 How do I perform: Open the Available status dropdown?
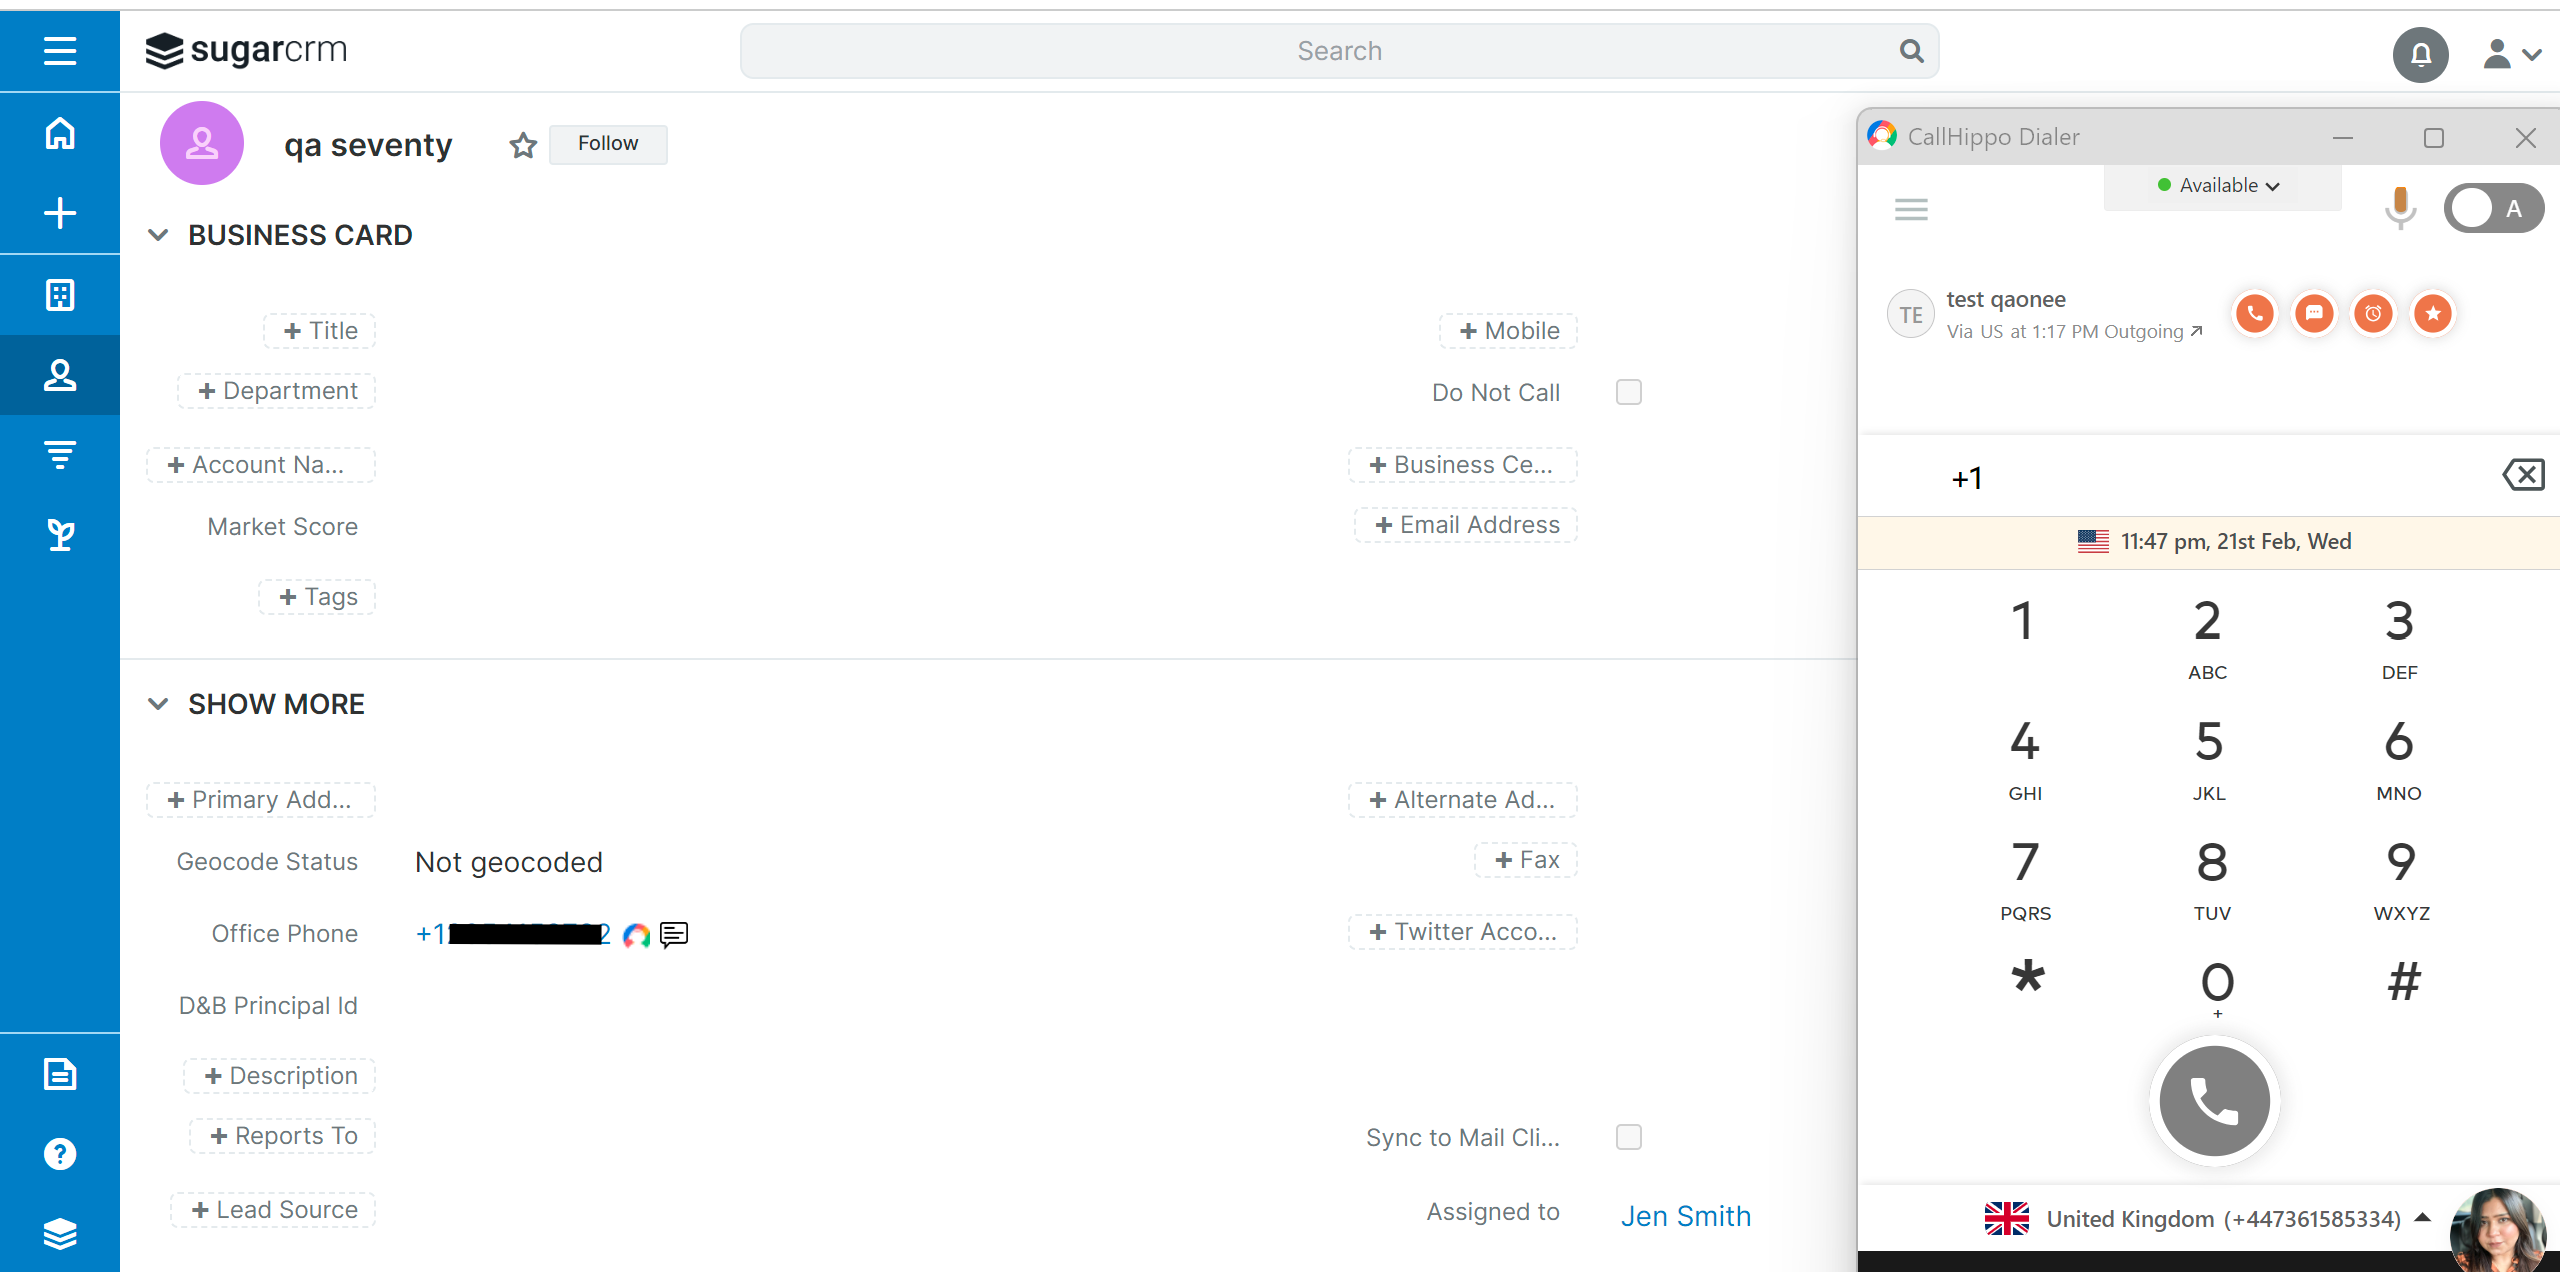2221,186
